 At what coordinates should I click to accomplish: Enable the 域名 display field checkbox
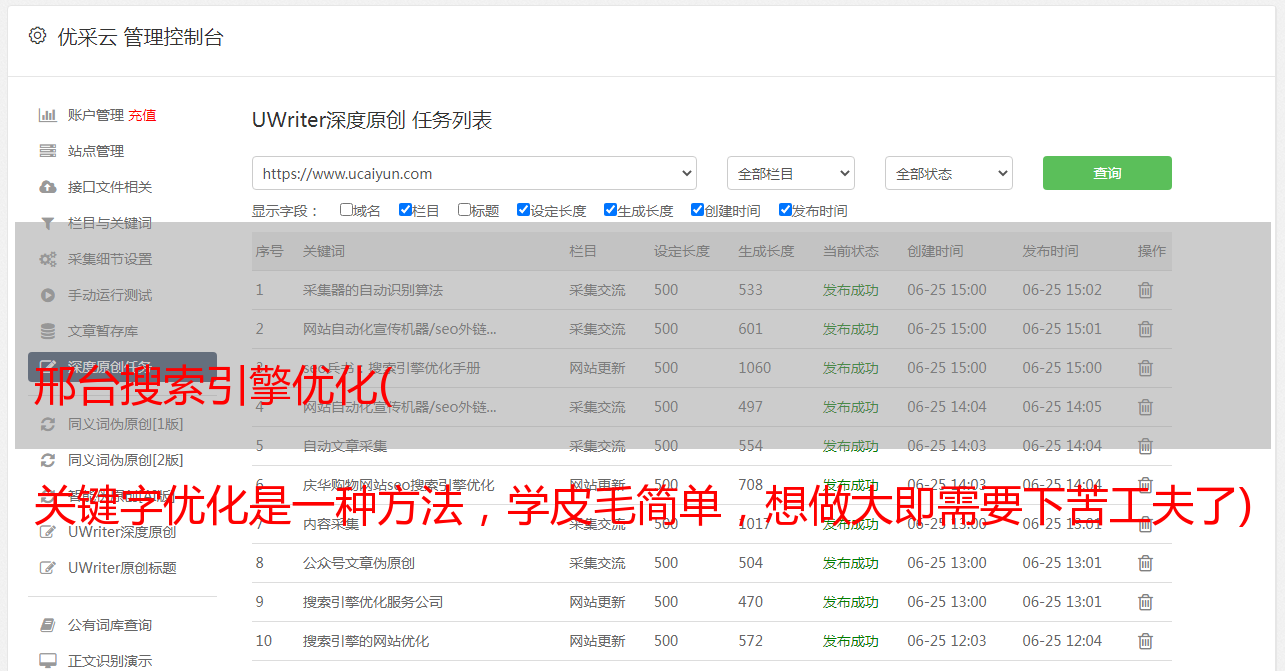346,210
